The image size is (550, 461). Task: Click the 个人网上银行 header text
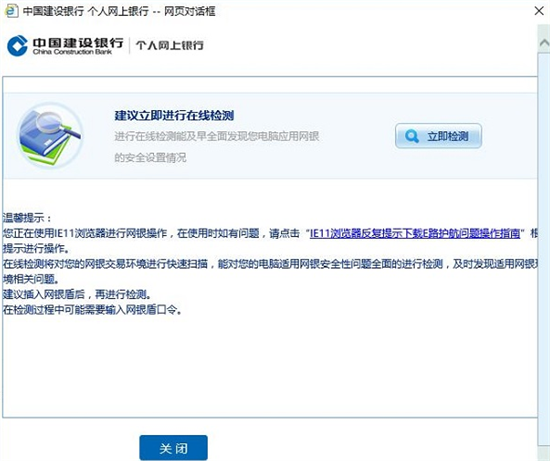[170, 45]
